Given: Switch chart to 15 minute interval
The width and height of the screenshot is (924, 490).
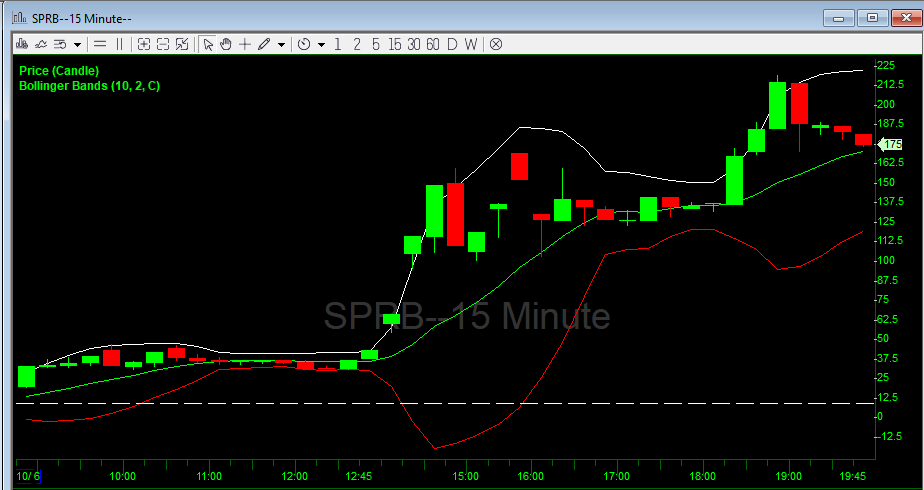Looking at the screenshot, I should (395, 44).
